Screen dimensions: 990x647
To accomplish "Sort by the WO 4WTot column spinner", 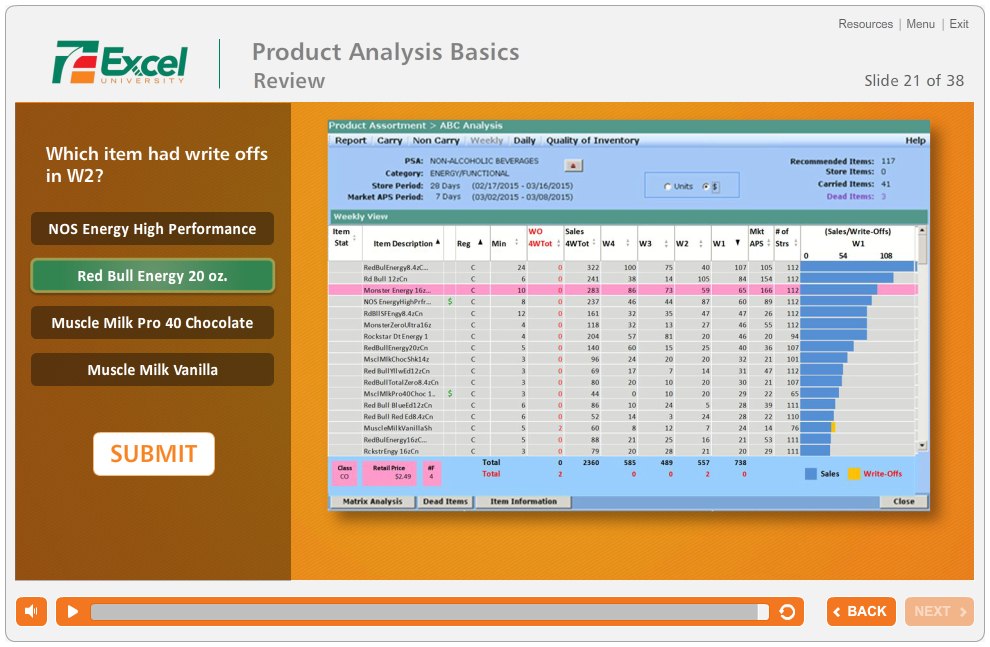I will [x=559, y=244].
